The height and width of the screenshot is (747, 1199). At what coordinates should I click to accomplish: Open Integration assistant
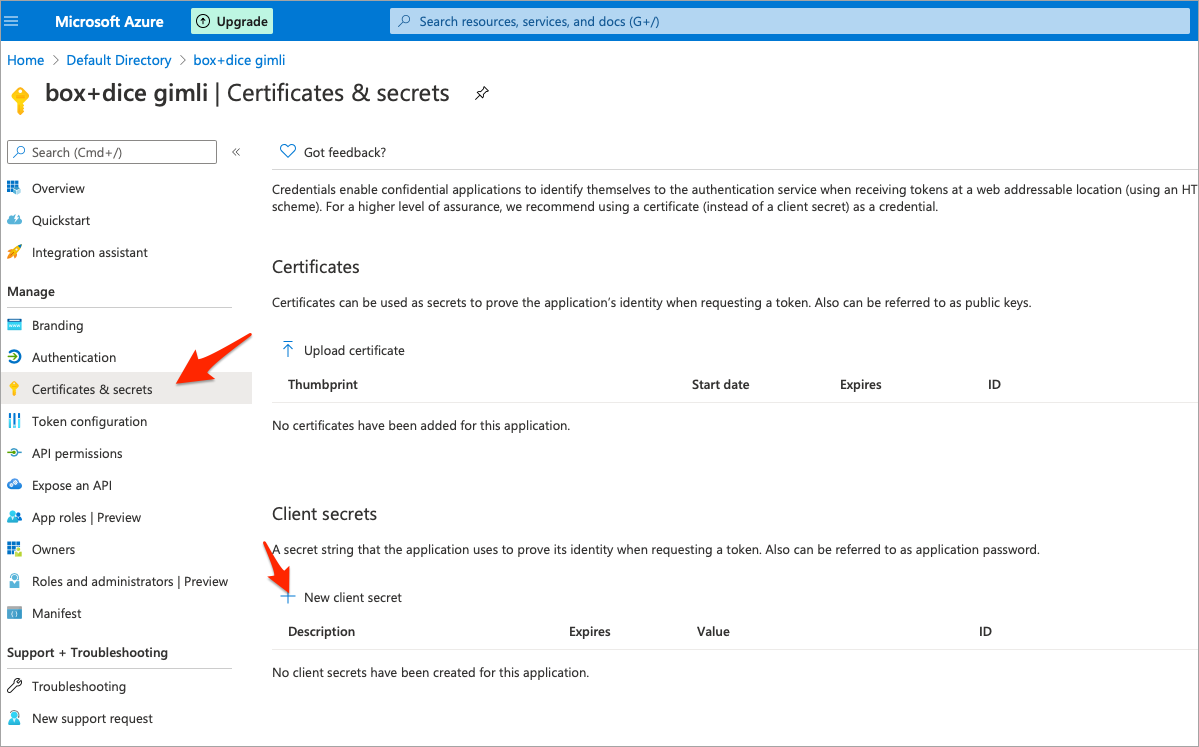(89, 252)
